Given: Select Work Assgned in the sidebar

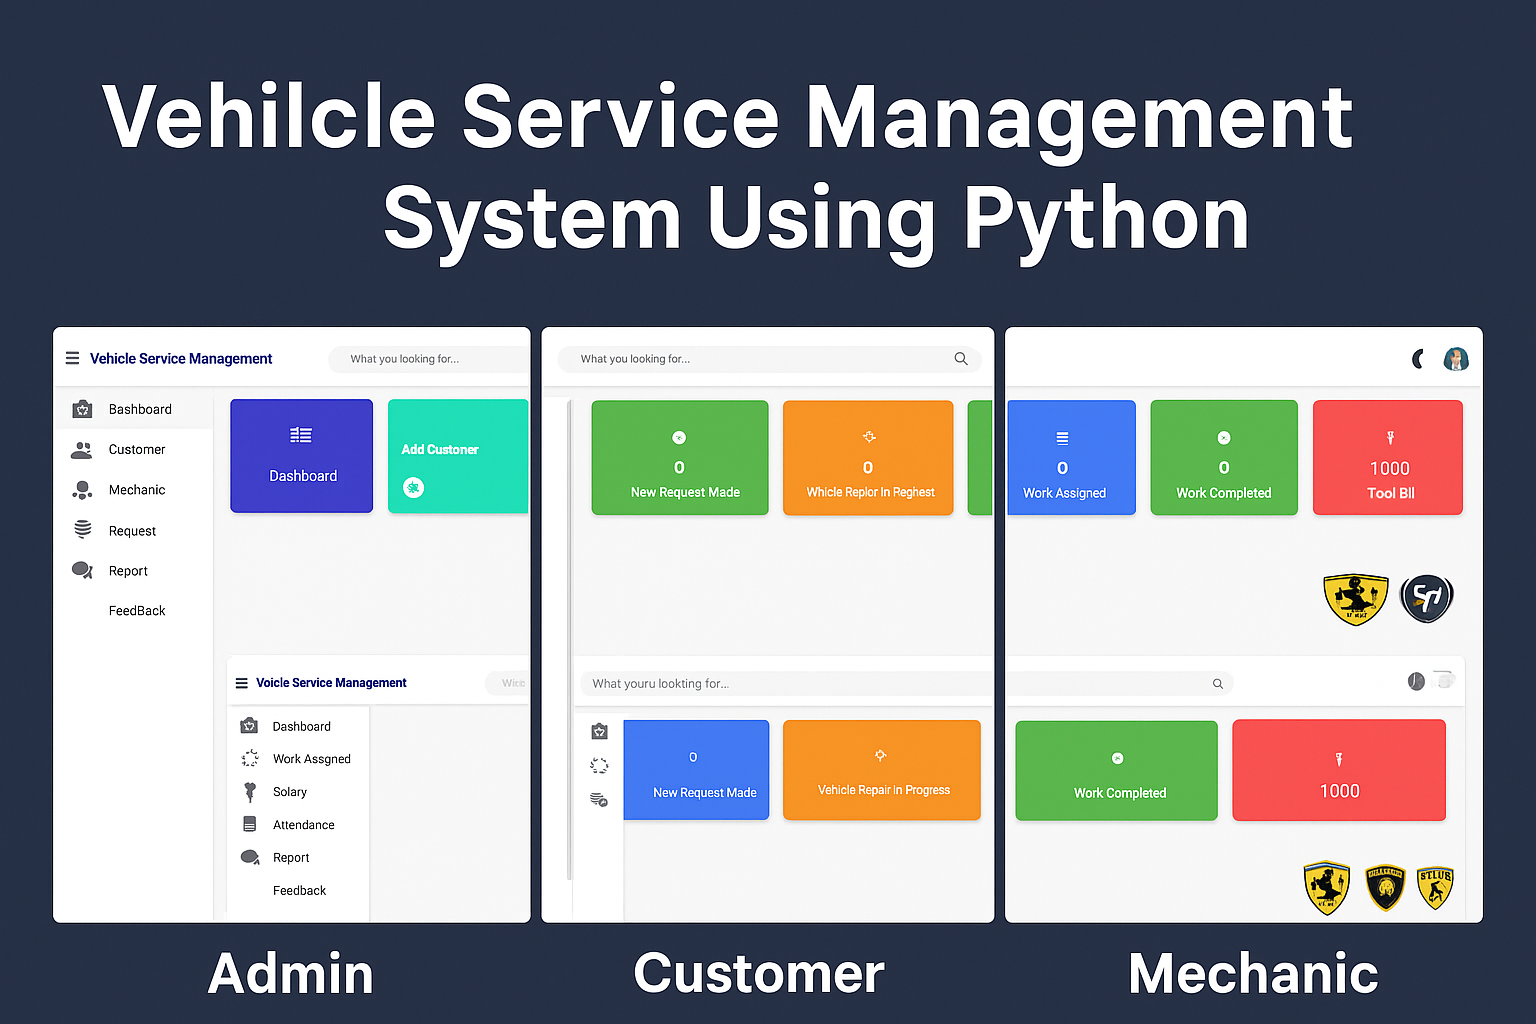Looking at the screenshot, I should pos(312,759).
